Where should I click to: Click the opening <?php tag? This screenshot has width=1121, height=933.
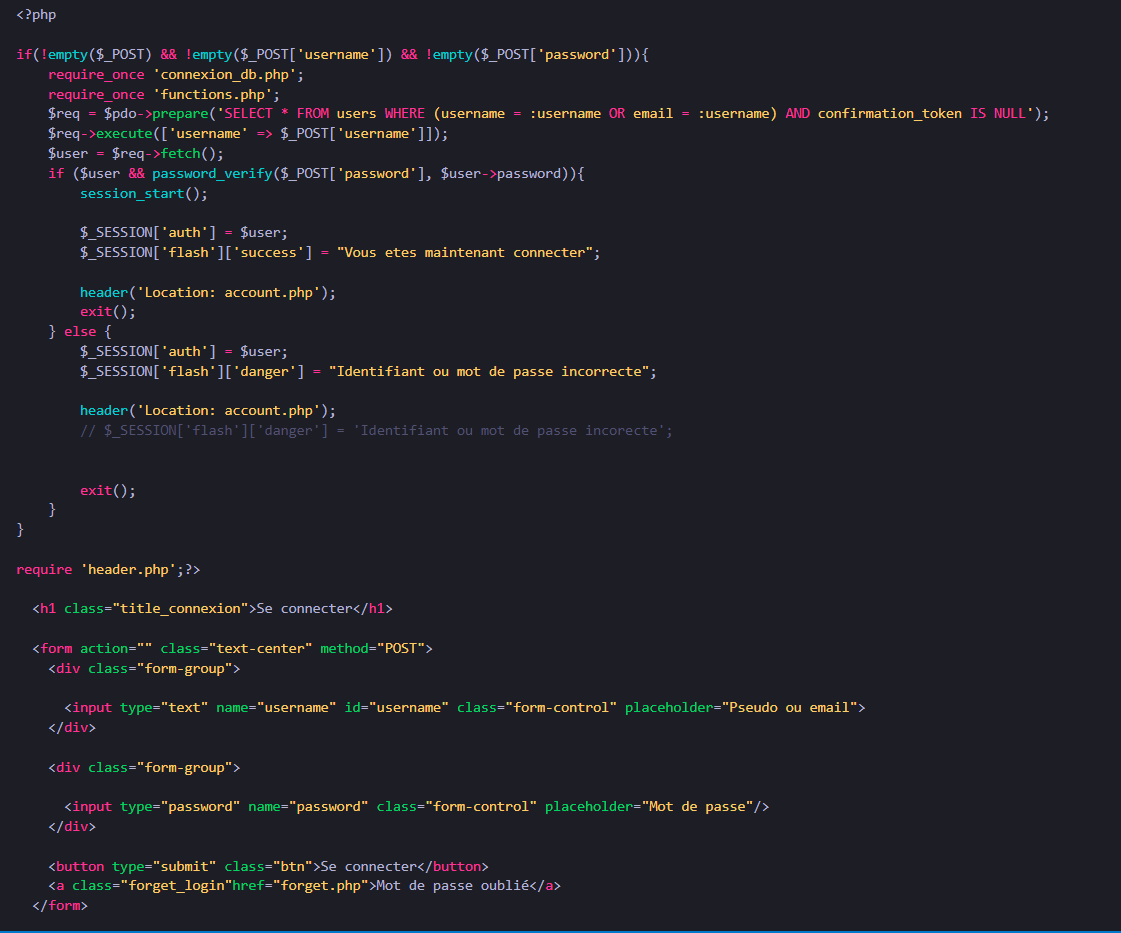(x=36, y=14)
